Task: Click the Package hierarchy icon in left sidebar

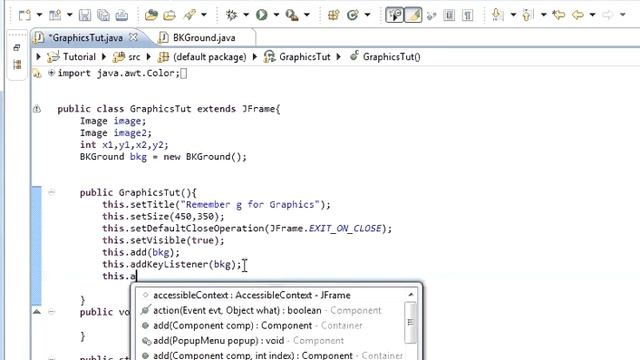Action: (x=17, y=64)
